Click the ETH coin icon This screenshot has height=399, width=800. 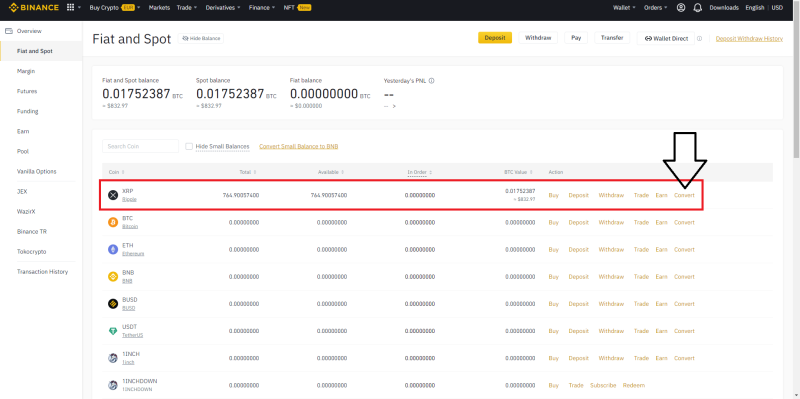pos(113,250)
